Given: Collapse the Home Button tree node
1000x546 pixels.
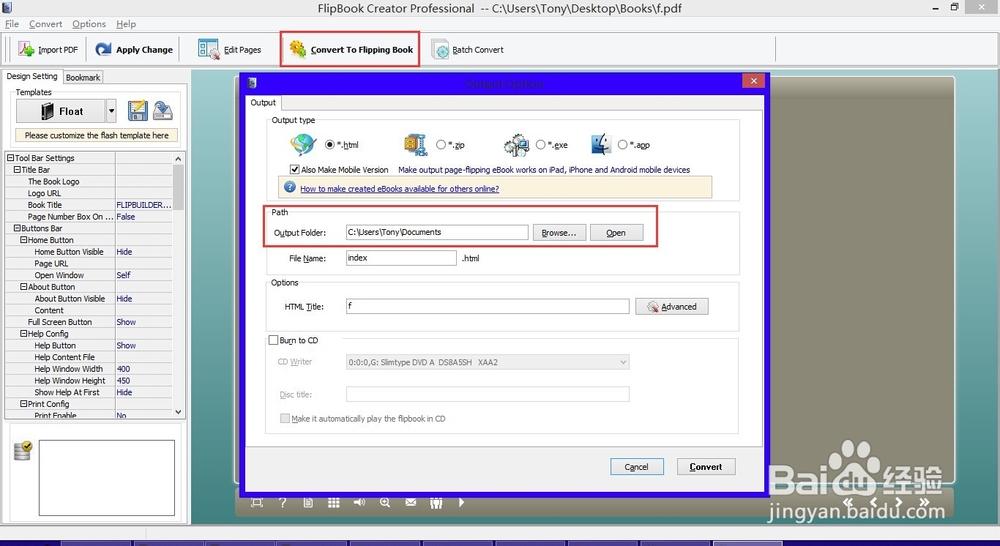Looking at the screenshot, I should [24, 240].
